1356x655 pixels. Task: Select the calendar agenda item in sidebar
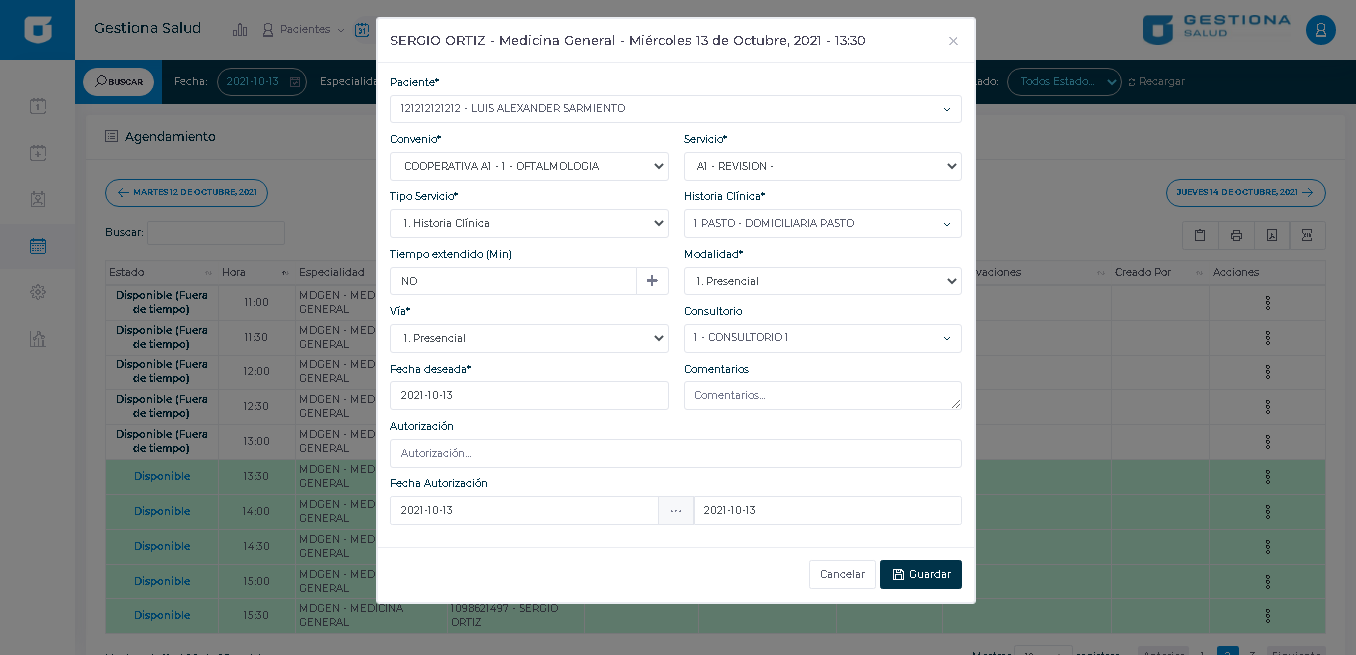pos(38,246)
